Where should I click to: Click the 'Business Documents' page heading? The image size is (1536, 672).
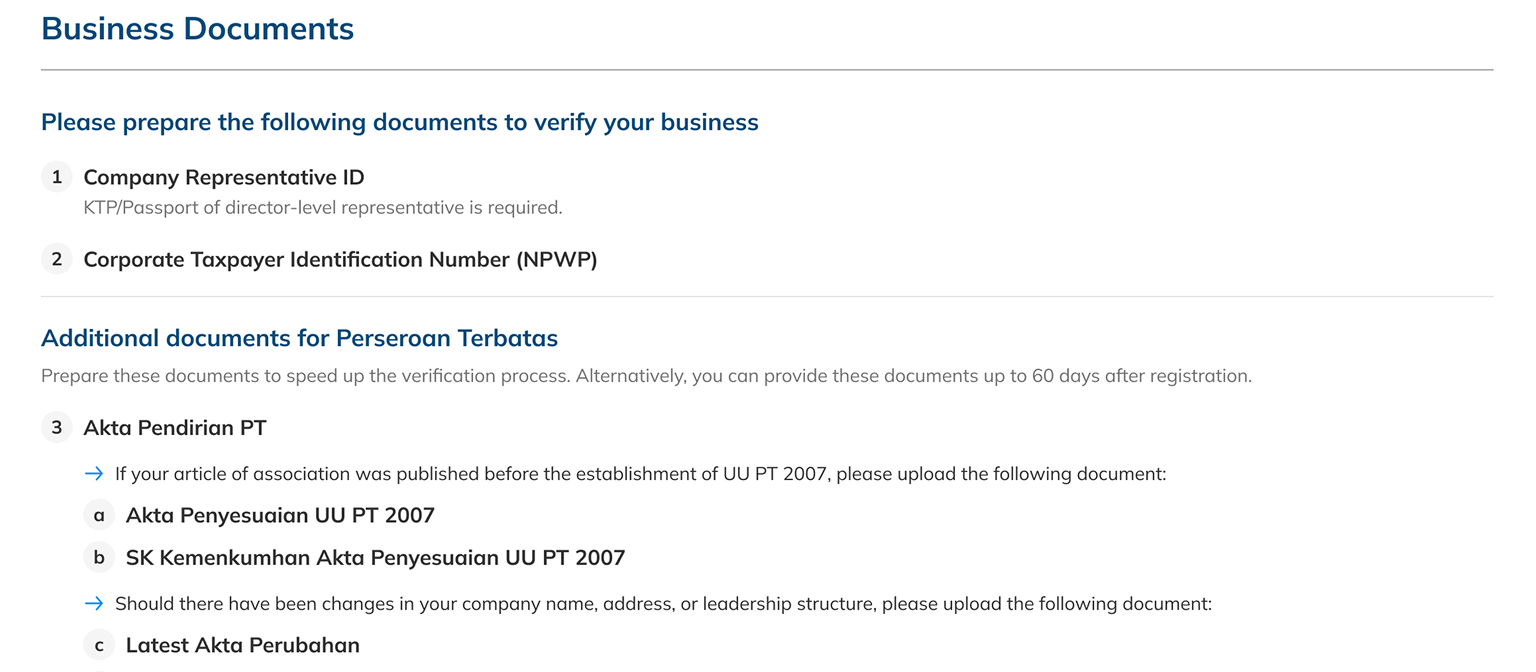pyautogui.click(x=197, y=28)
